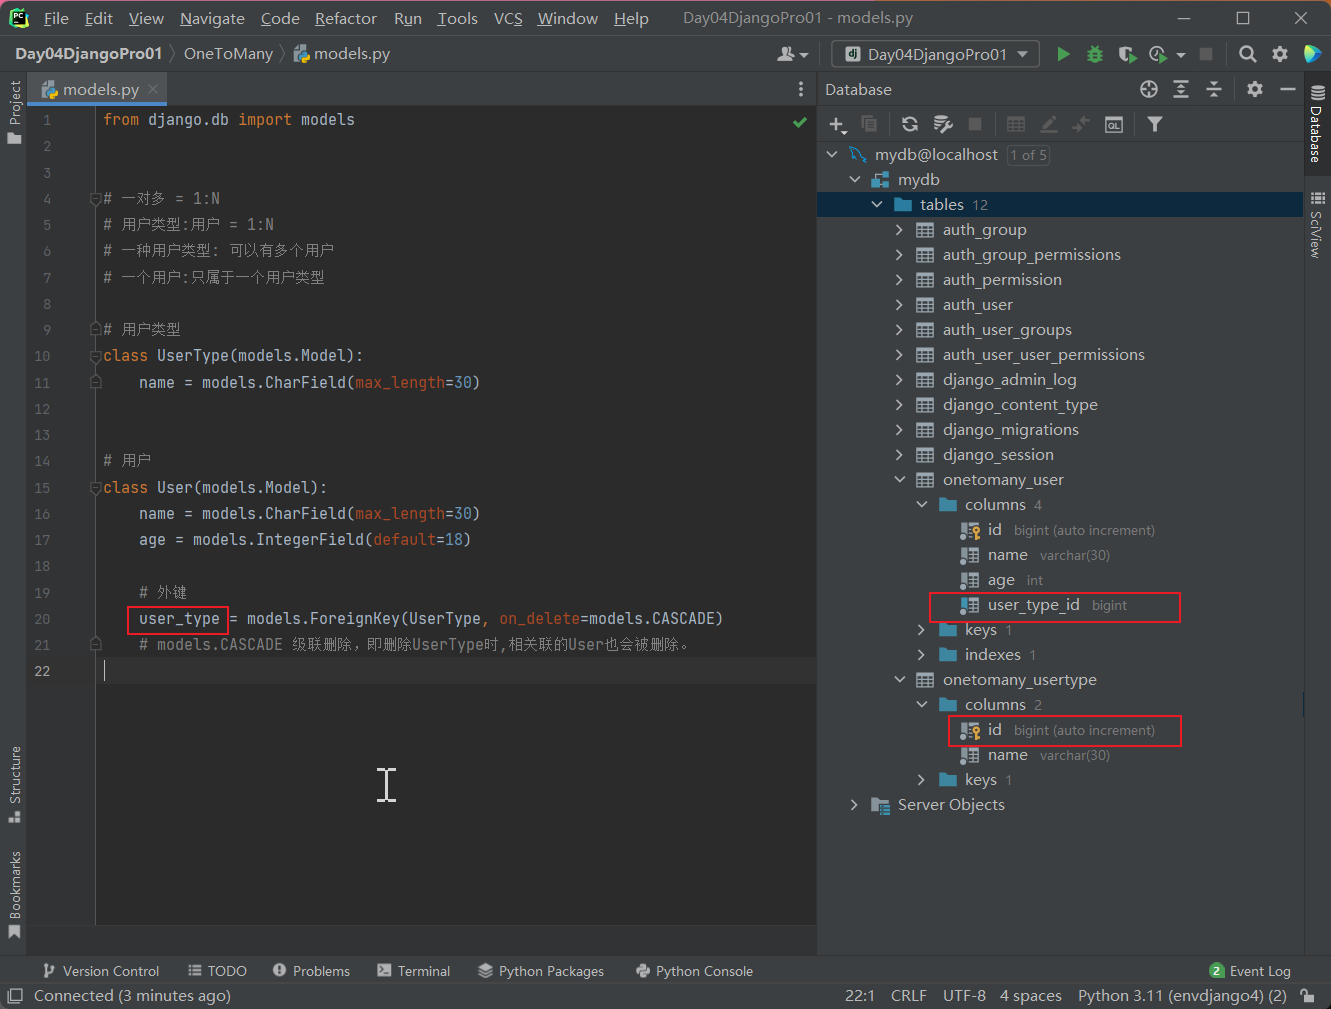Open the Problems tool window
The image size is (1331, 1009).
[311, 970]
